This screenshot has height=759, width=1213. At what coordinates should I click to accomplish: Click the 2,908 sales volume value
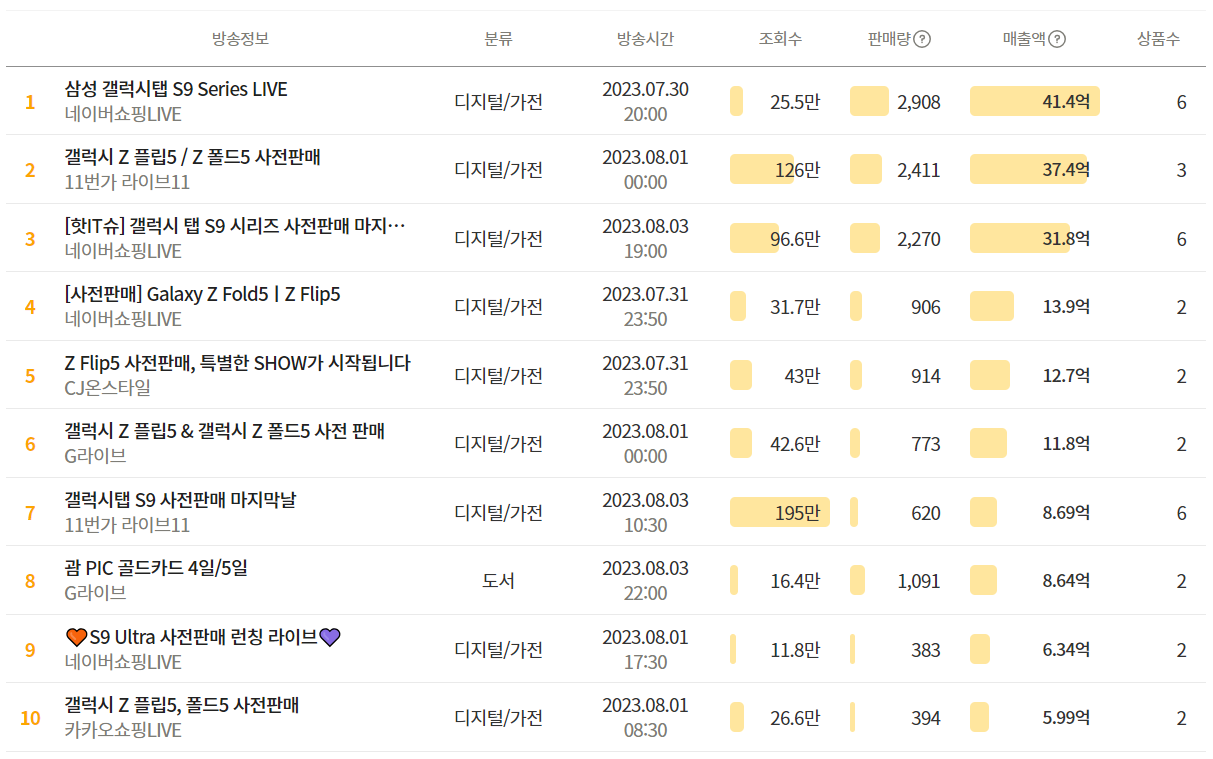tap(919, 101)
